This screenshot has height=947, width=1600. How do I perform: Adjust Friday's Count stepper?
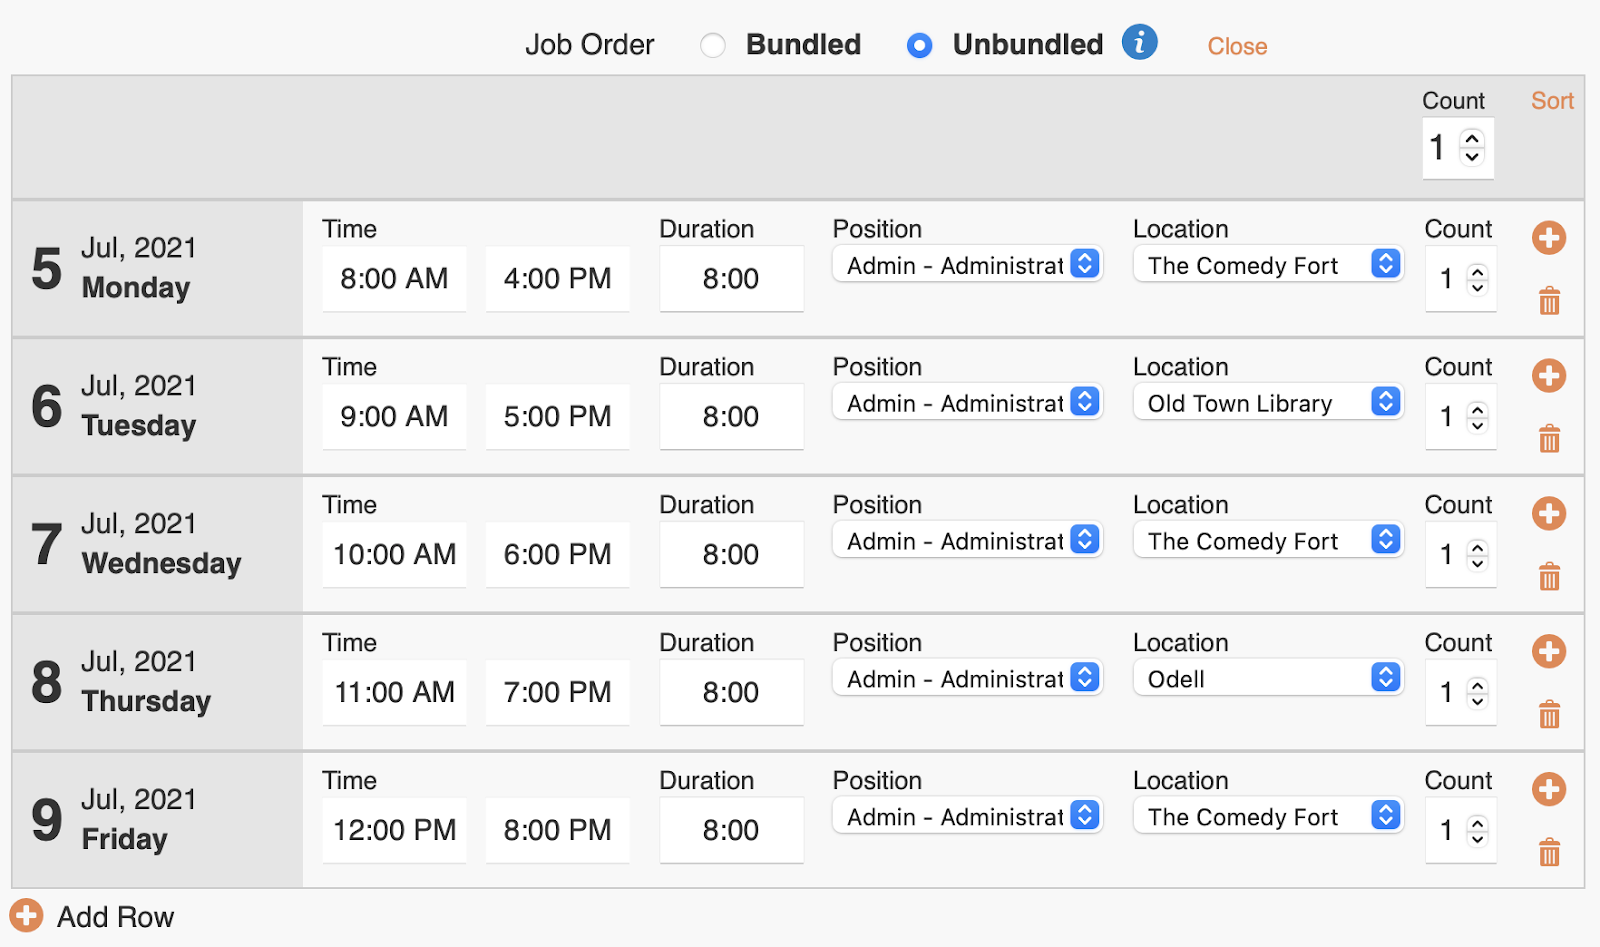tap(1477, 831)
